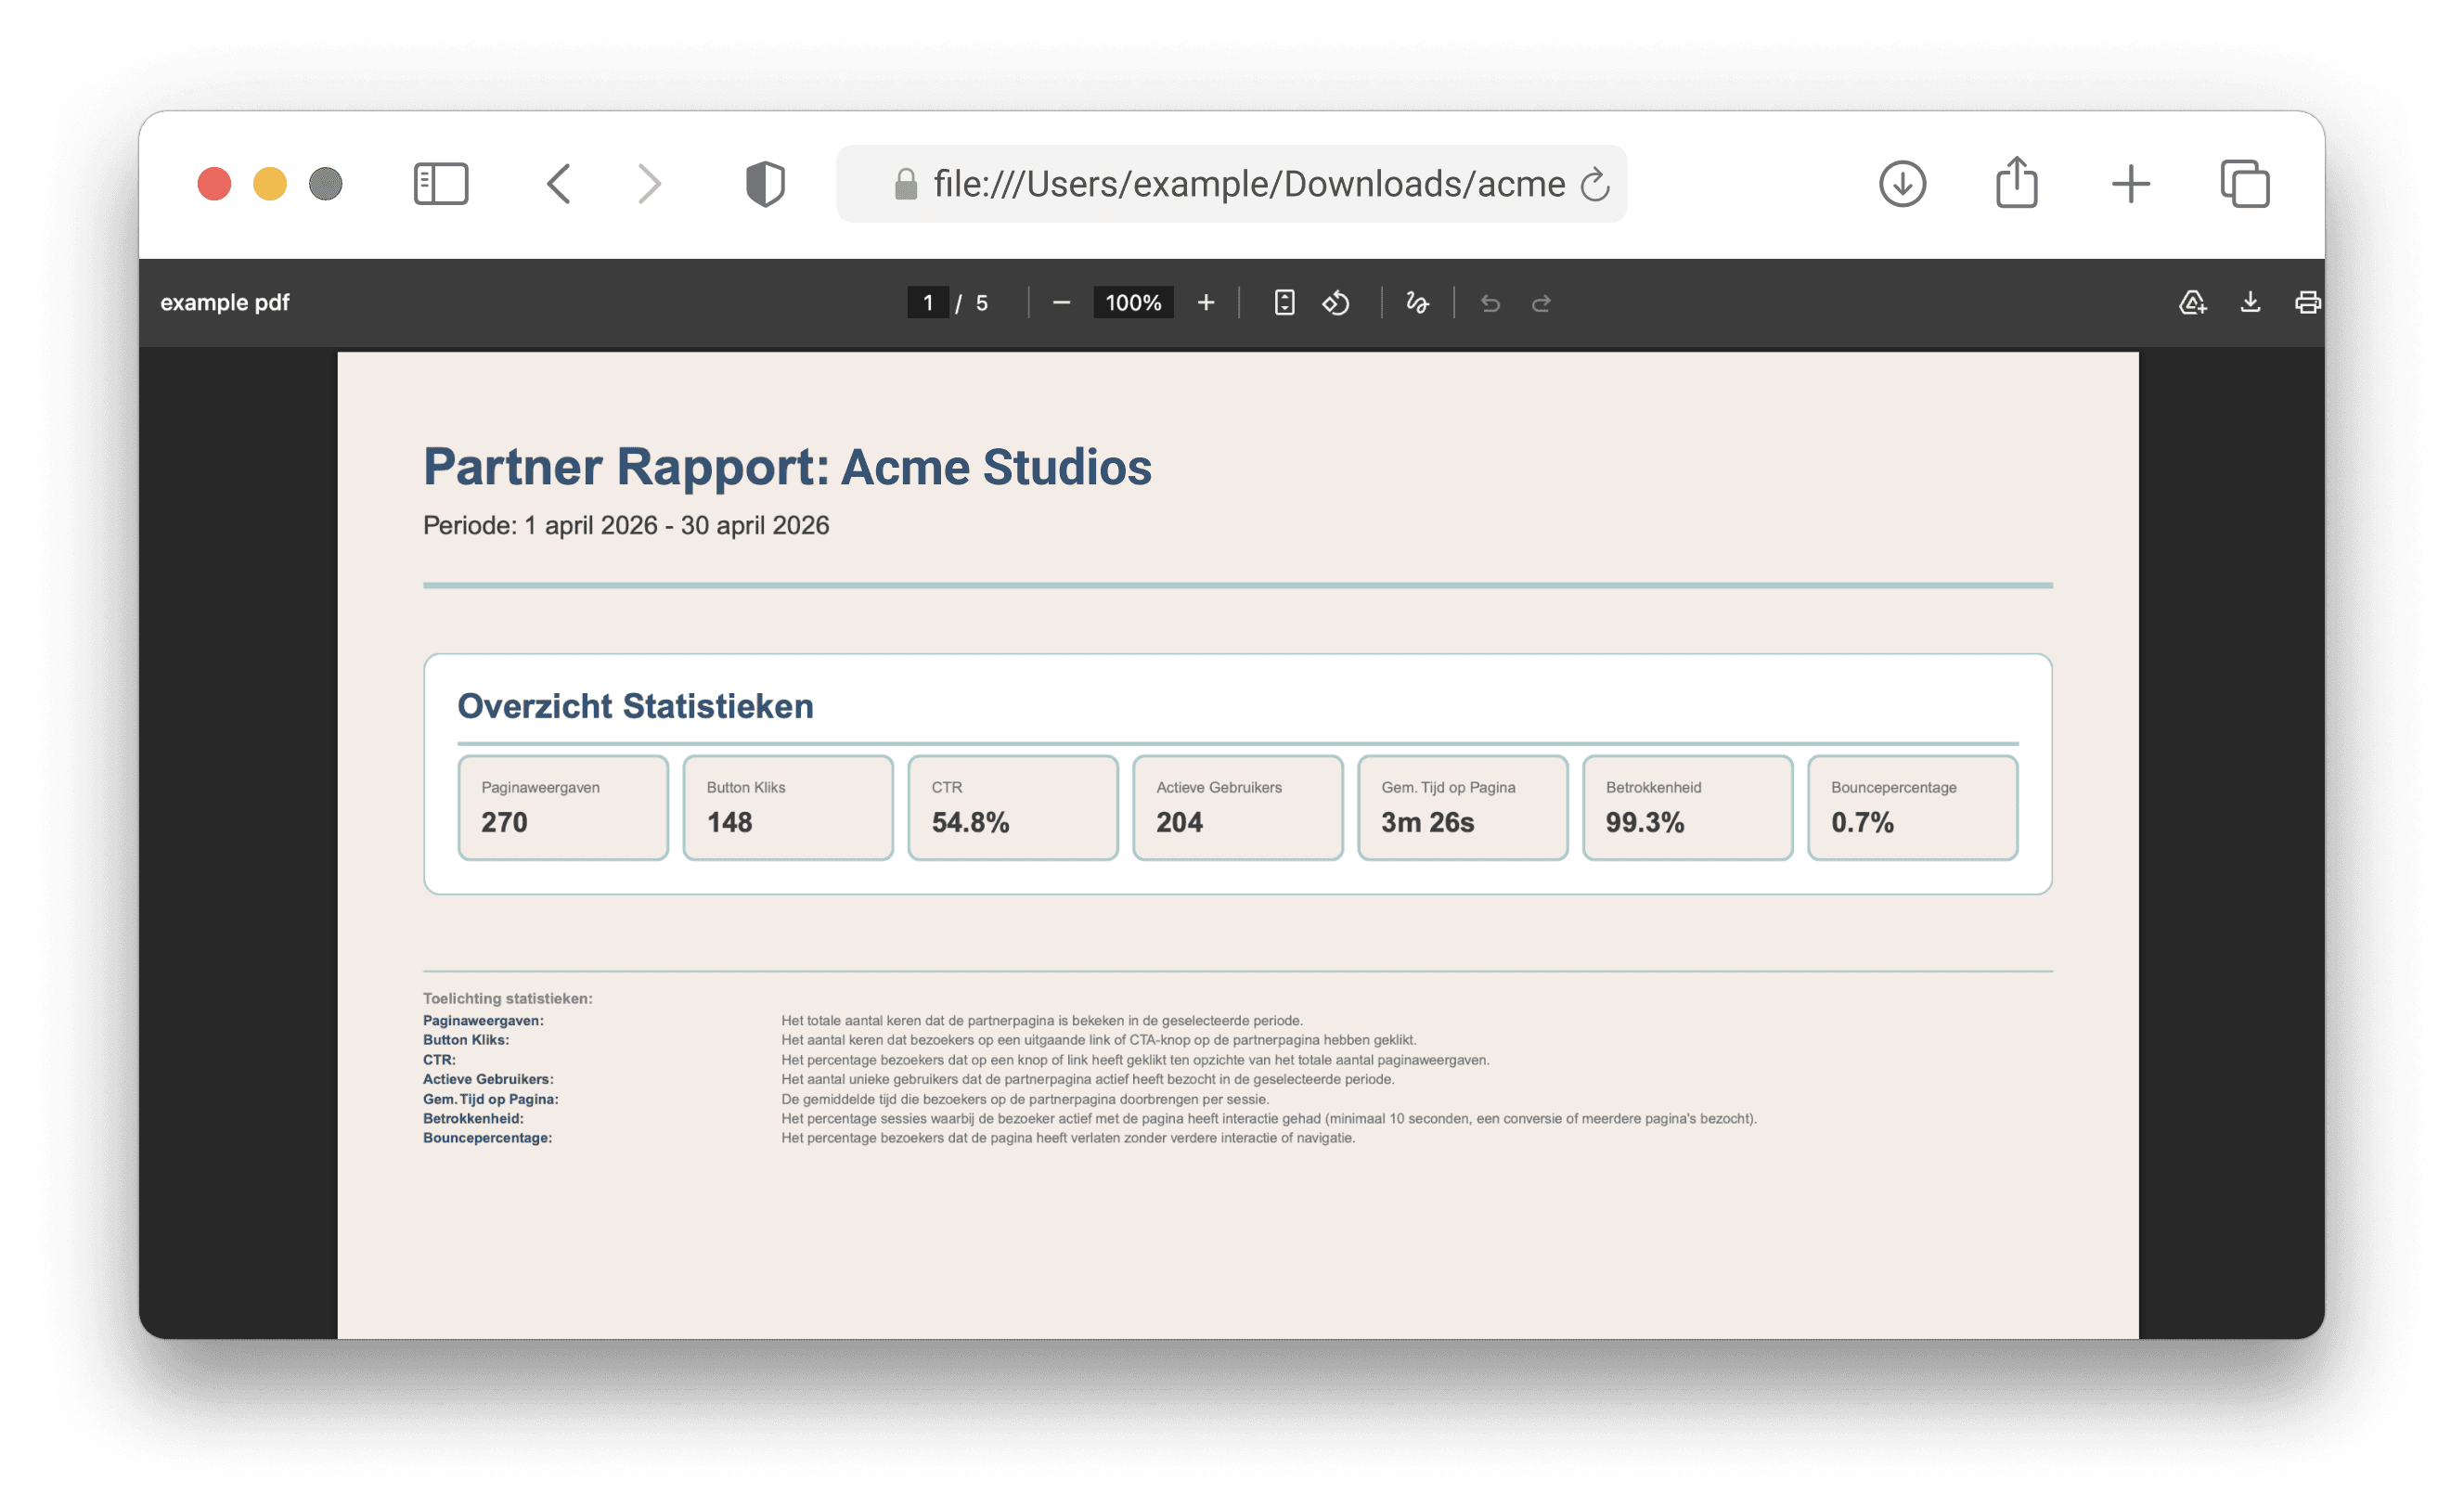
Task: Click the 'Gem. Tijd op Pagina:' footnote label
Action: [490, 1099]
